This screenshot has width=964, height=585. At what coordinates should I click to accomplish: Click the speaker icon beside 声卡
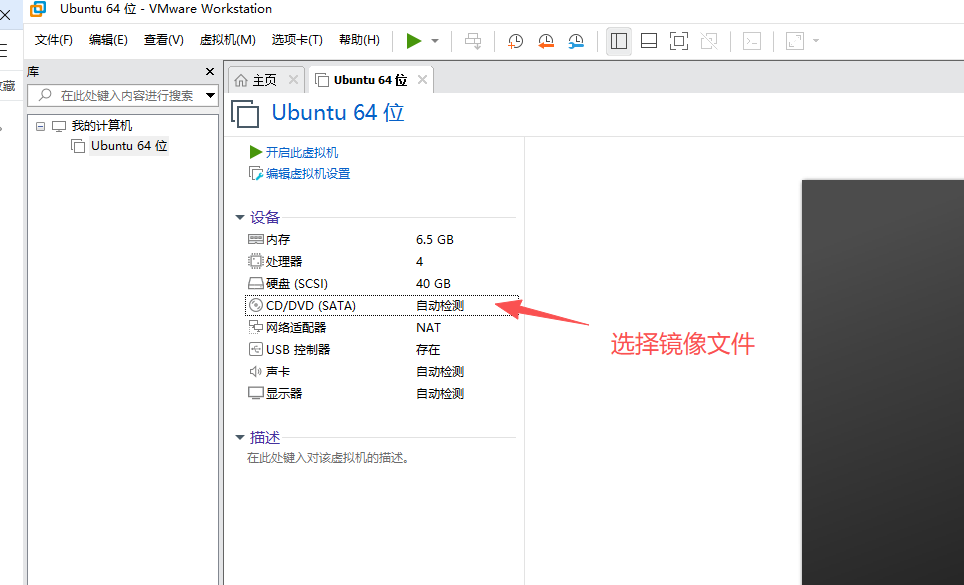pos(256,372)
